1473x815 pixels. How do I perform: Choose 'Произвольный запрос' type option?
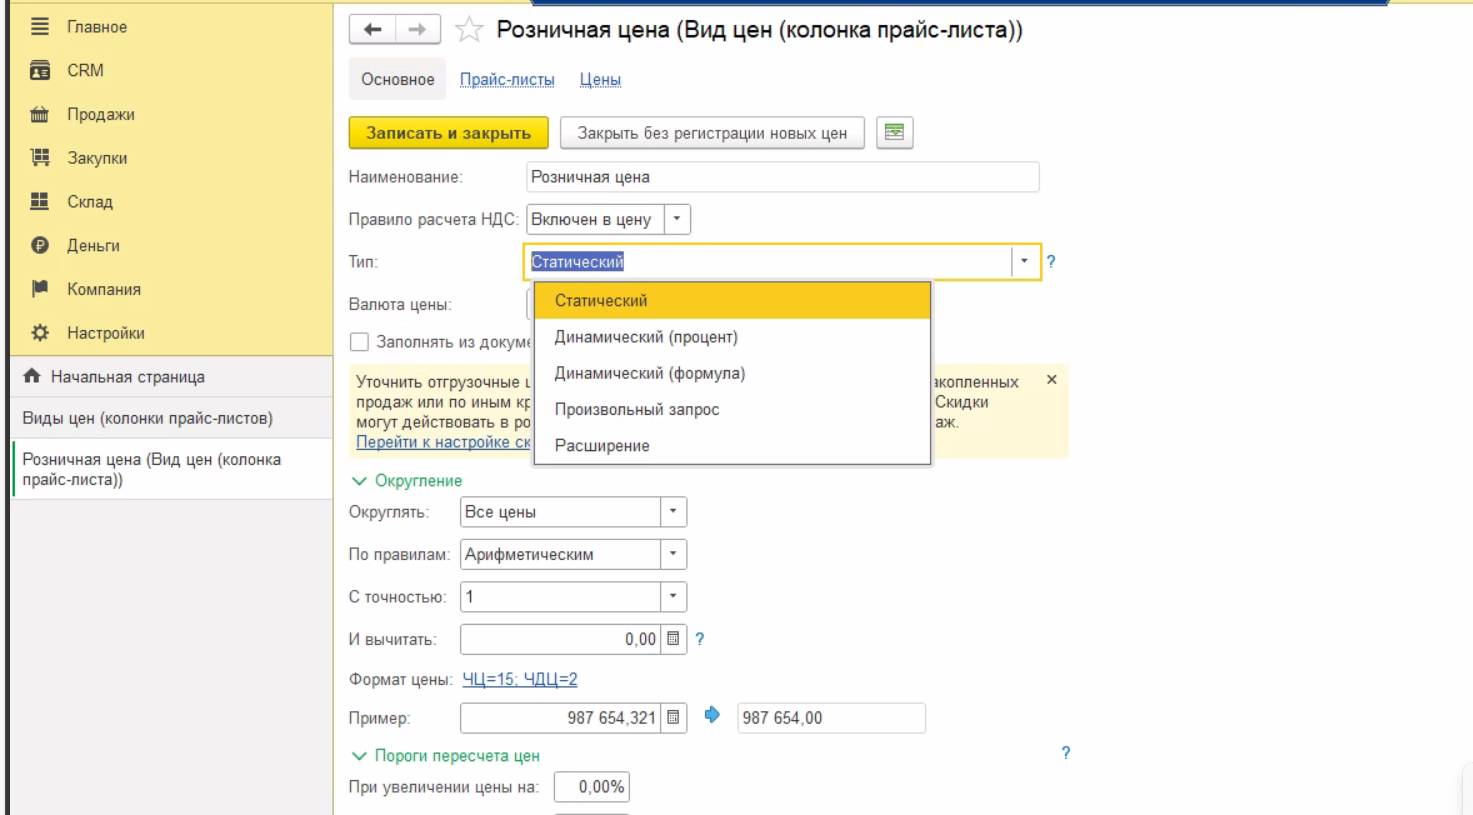click(636, 409)
